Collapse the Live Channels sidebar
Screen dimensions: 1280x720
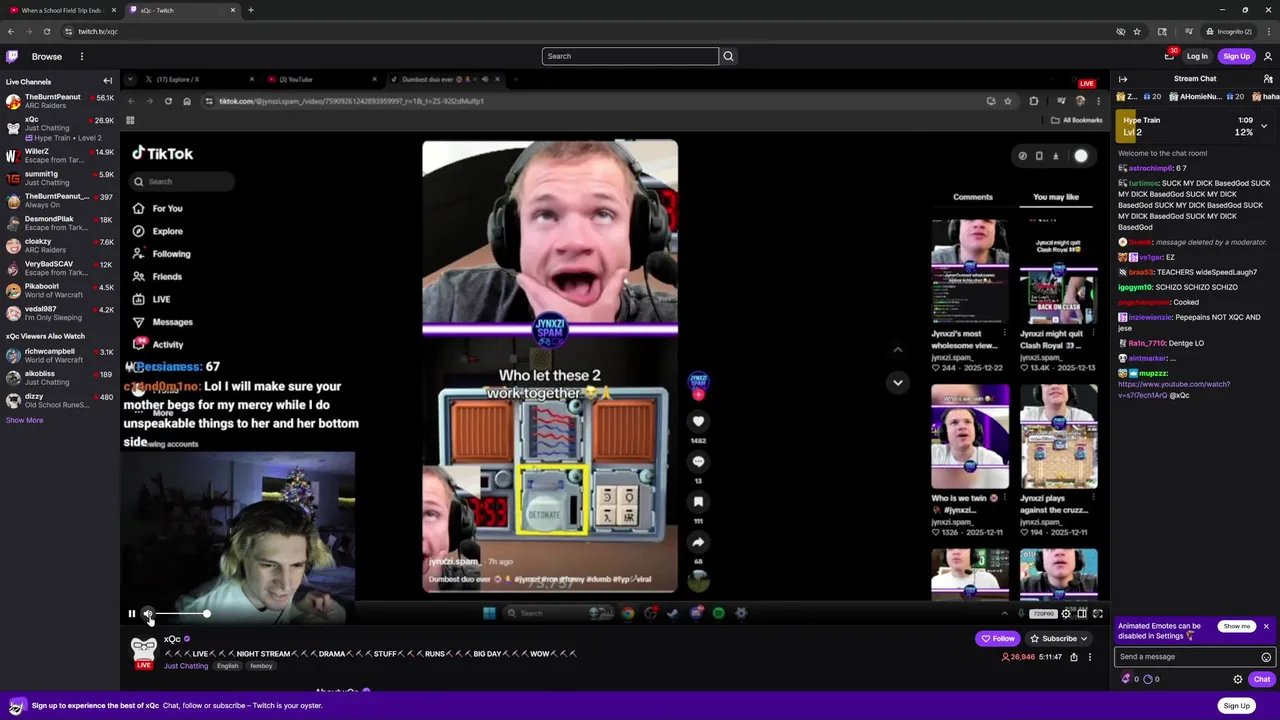click(108, 81)
